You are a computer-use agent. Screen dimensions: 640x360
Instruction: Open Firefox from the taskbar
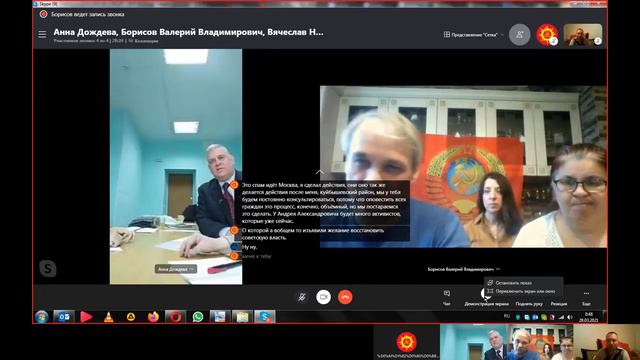click(x=153, y=317)
